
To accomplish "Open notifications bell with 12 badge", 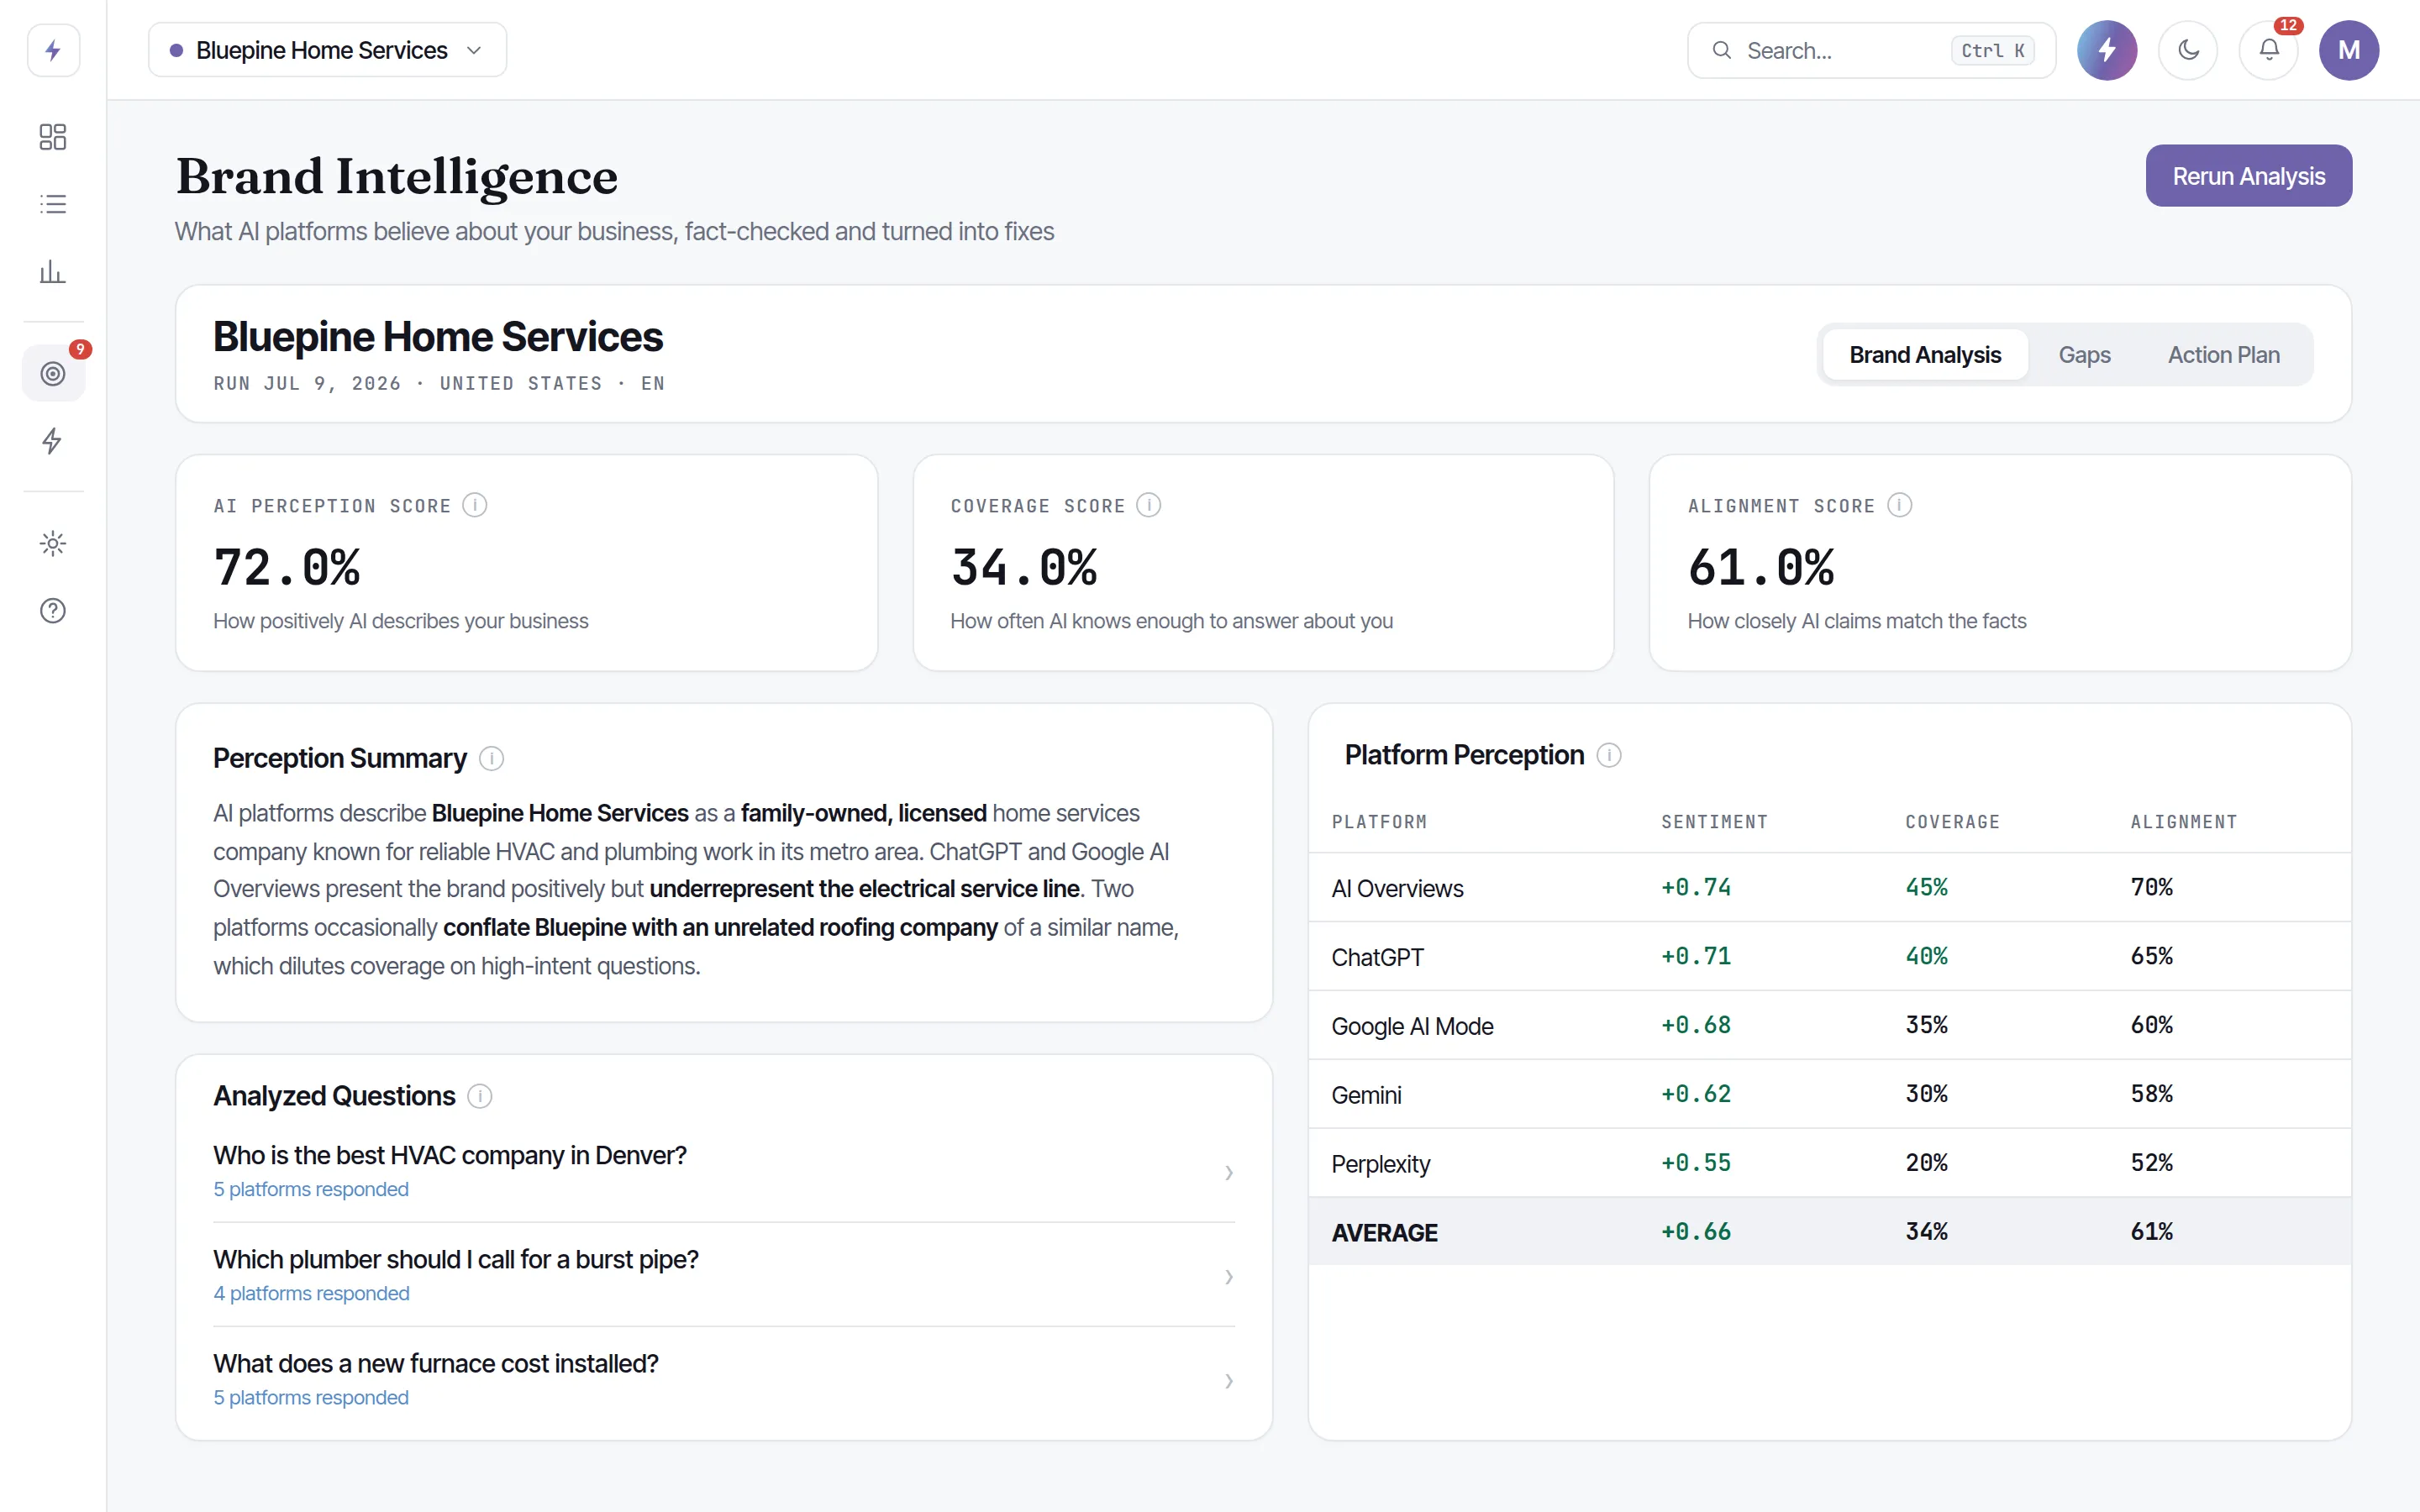I will pyautogui.click(x=2269, y=50).
